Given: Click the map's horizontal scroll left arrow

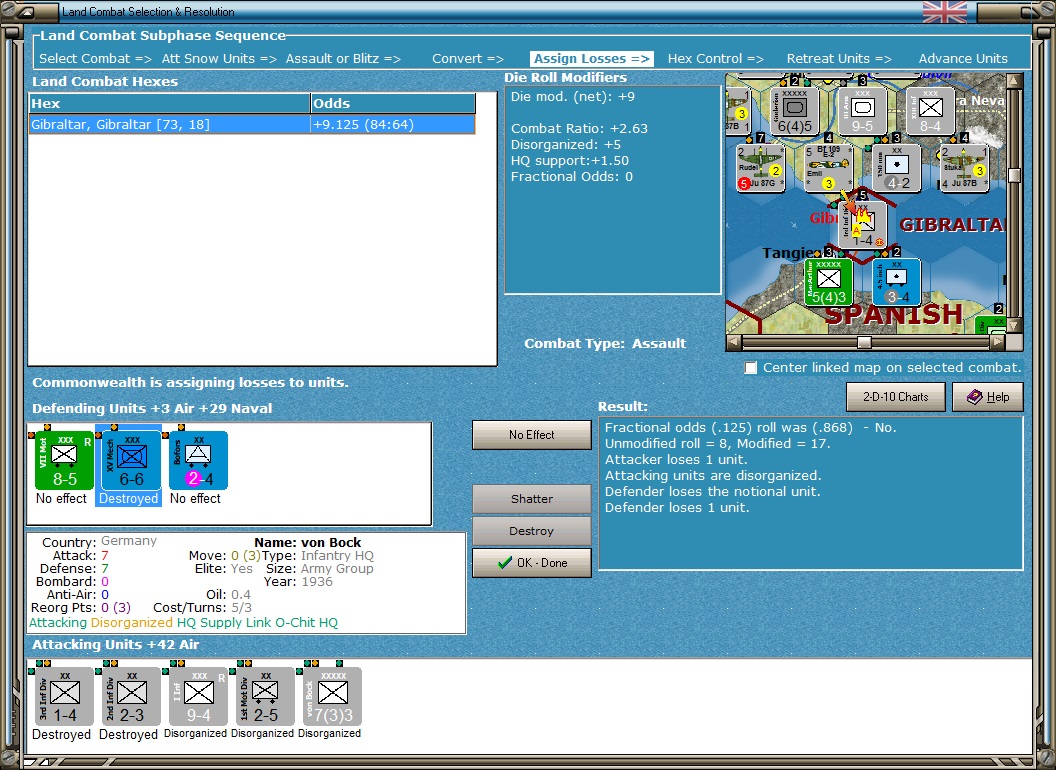Looking at the screenshot, I should [734, 342].
